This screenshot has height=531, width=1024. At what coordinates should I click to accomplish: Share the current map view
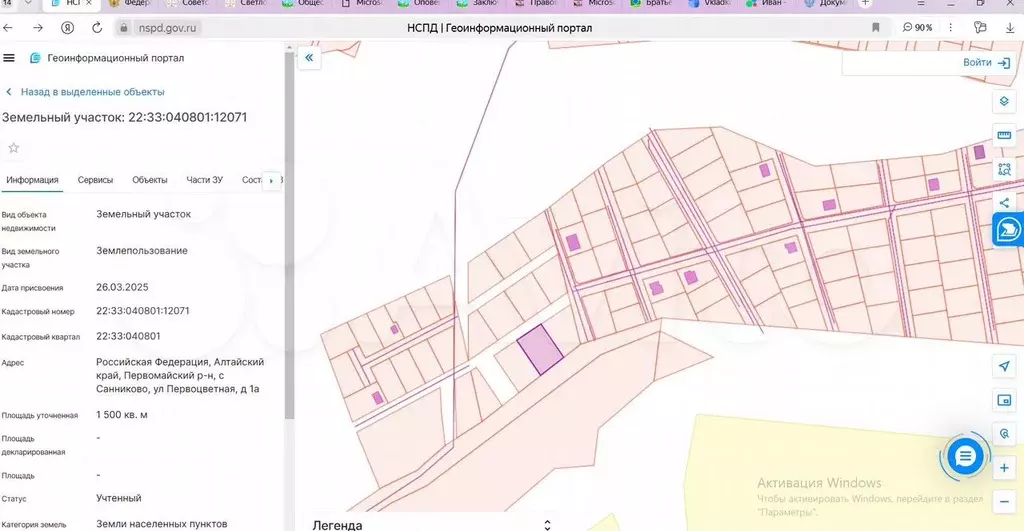1004,202
